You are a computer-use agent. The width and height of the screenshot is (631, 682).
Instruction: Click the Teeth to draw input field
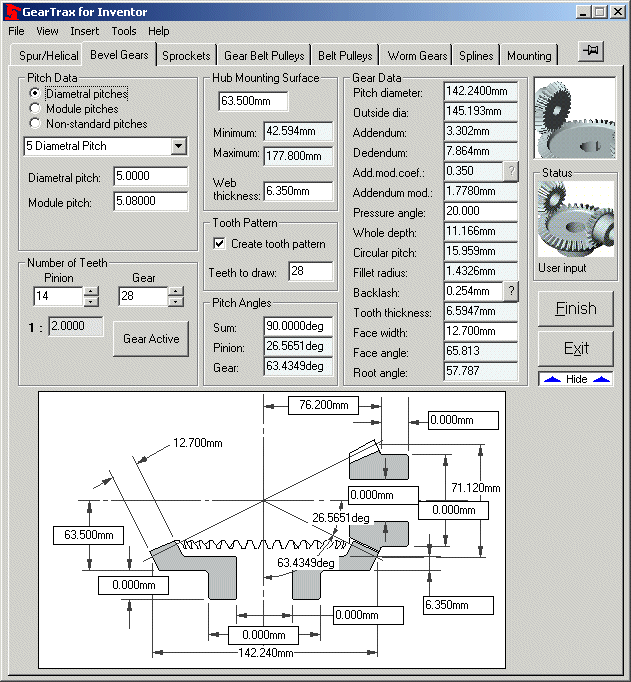click(x=309, y=271)
